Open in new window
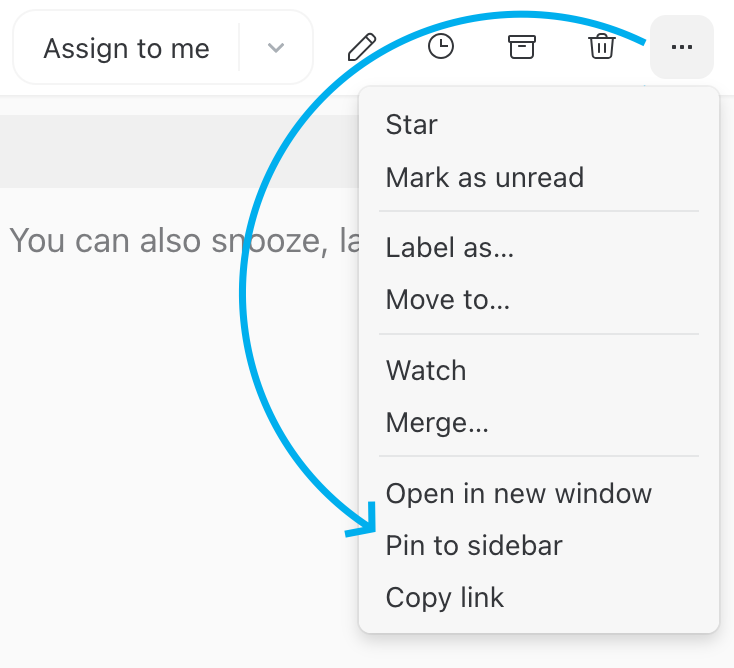Image resolution: width=734 pixels, height=668 pixels. tap(519, 493)
